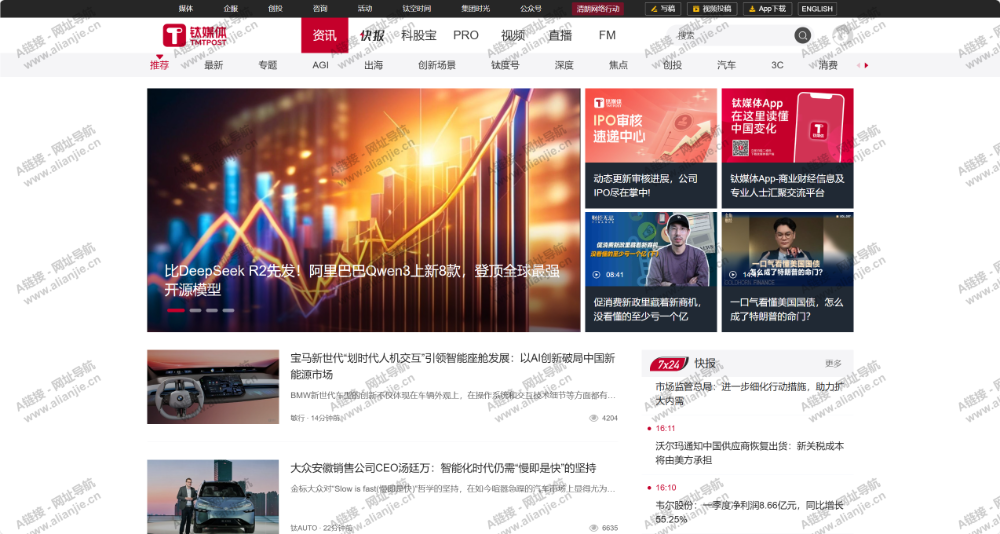
Task: Open the Qwen3 headline carousel banner
Action: tap(364, 210)
